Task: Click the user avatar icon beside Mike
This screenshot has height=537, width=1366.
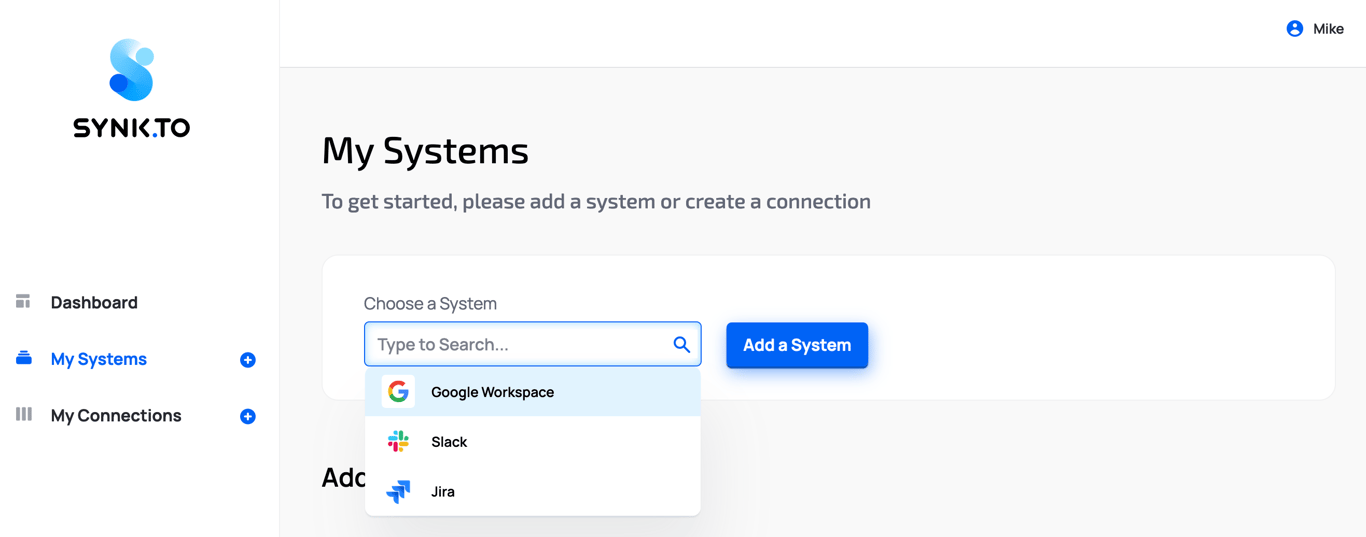Action: point(1295,29)
